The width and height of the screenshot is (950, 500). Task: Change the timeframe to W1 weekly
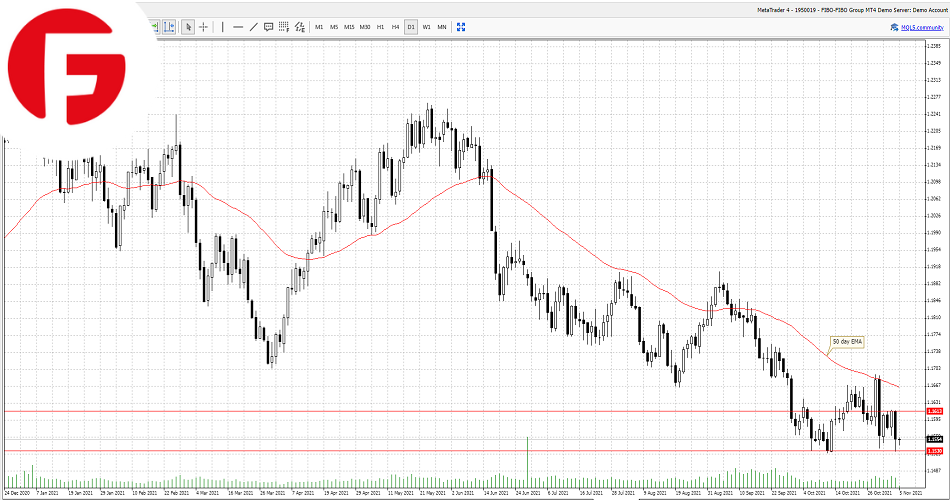tap(426, 27)
